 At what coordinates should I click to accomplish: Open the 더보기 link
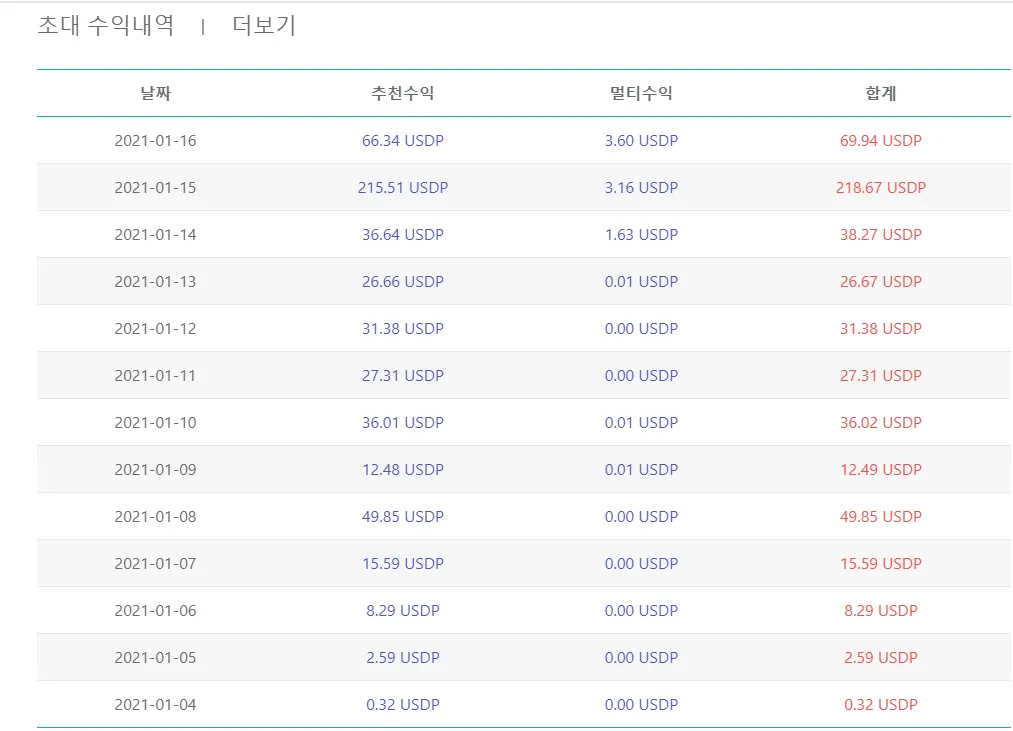[264, 26]
